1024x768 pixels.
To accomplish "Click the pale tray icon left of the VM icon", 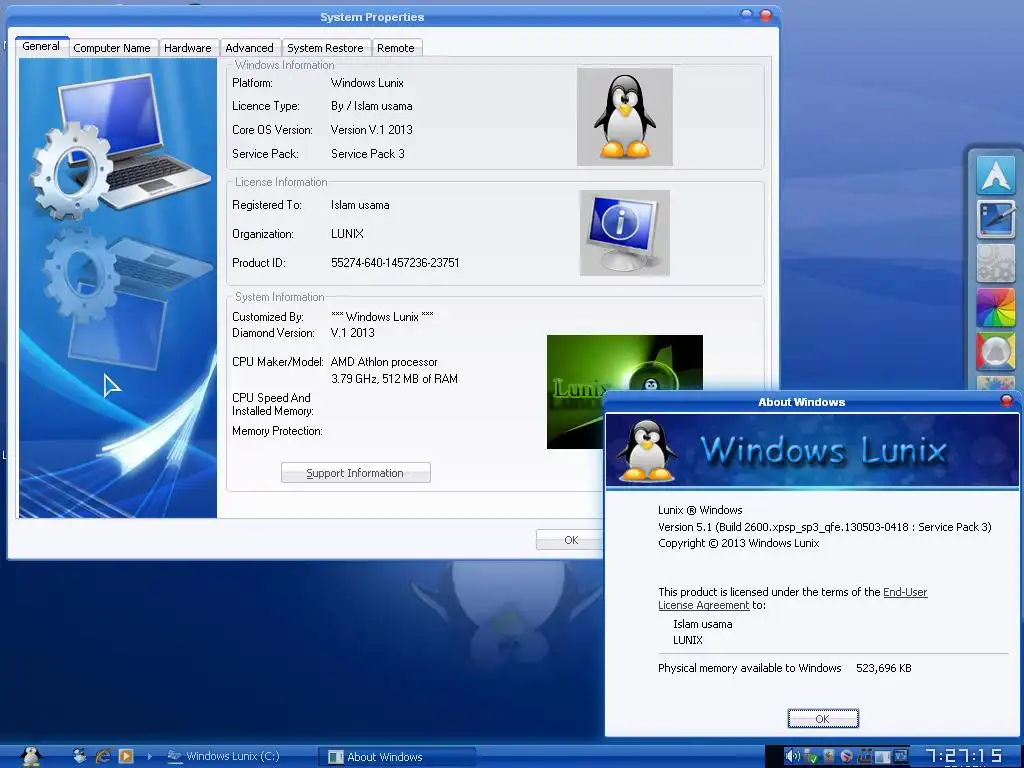I will (882, 757).
